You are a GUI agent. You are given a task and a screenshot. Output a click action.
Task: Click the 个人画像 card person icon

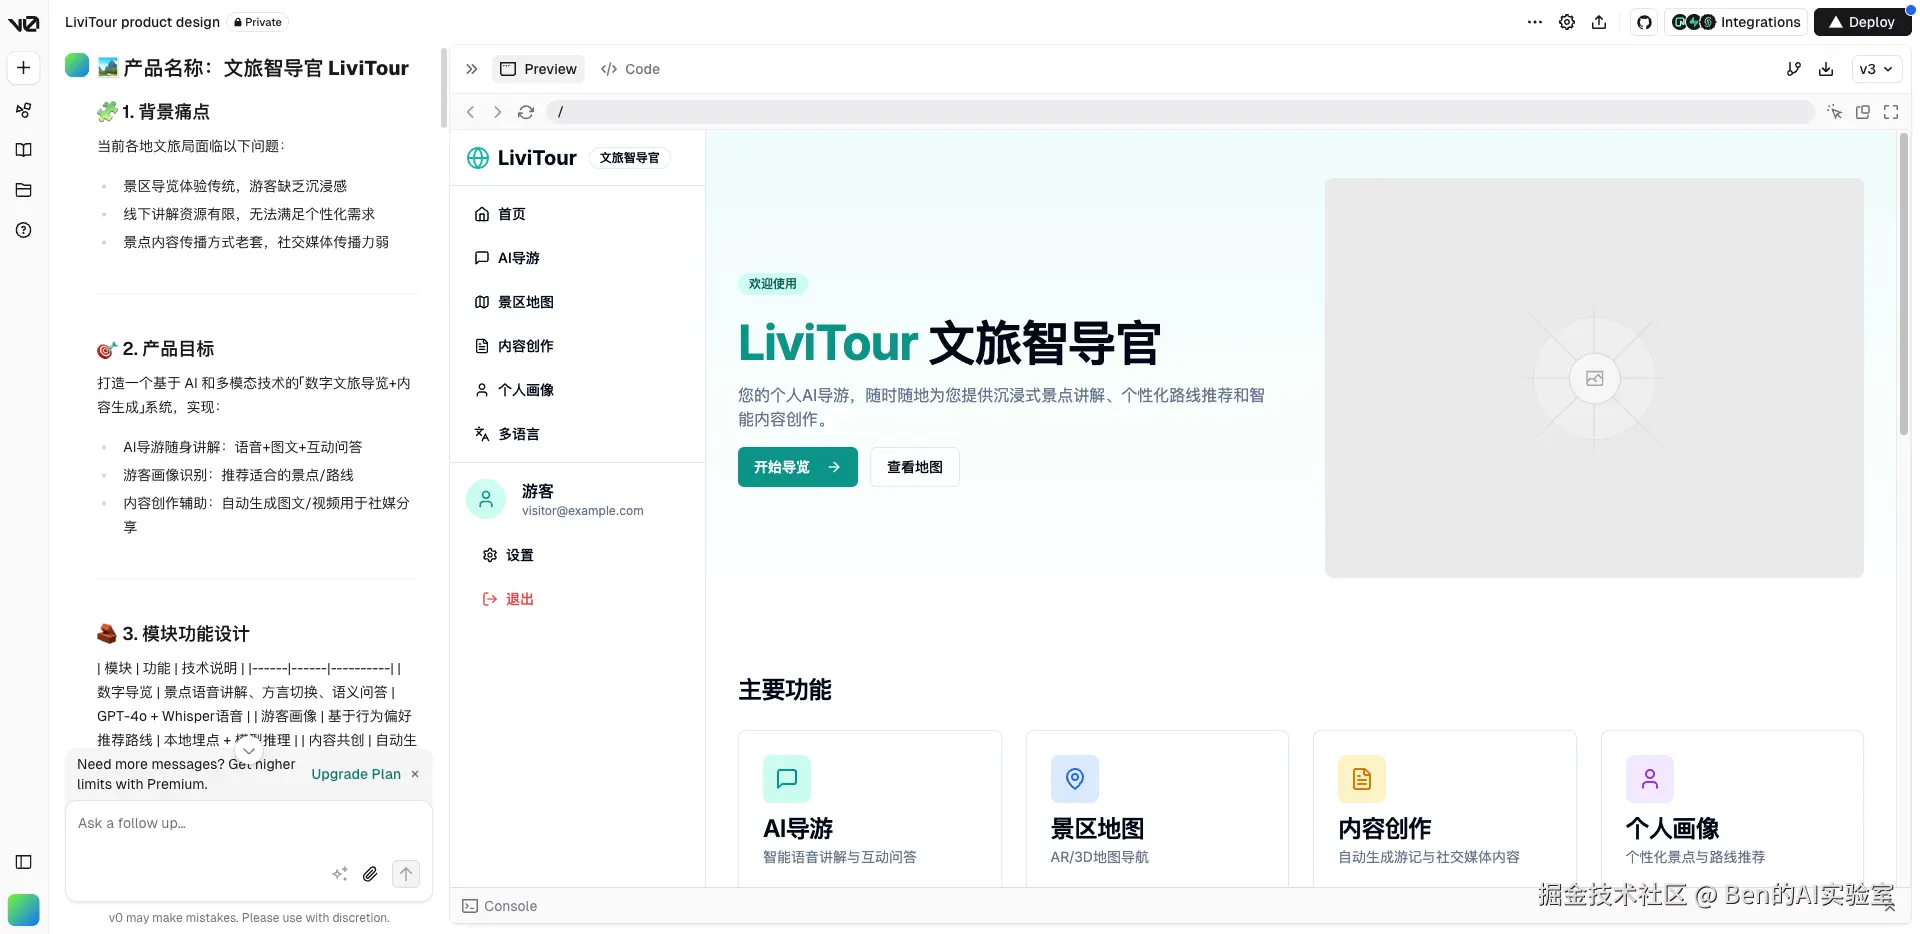(x=1650, y=779)
